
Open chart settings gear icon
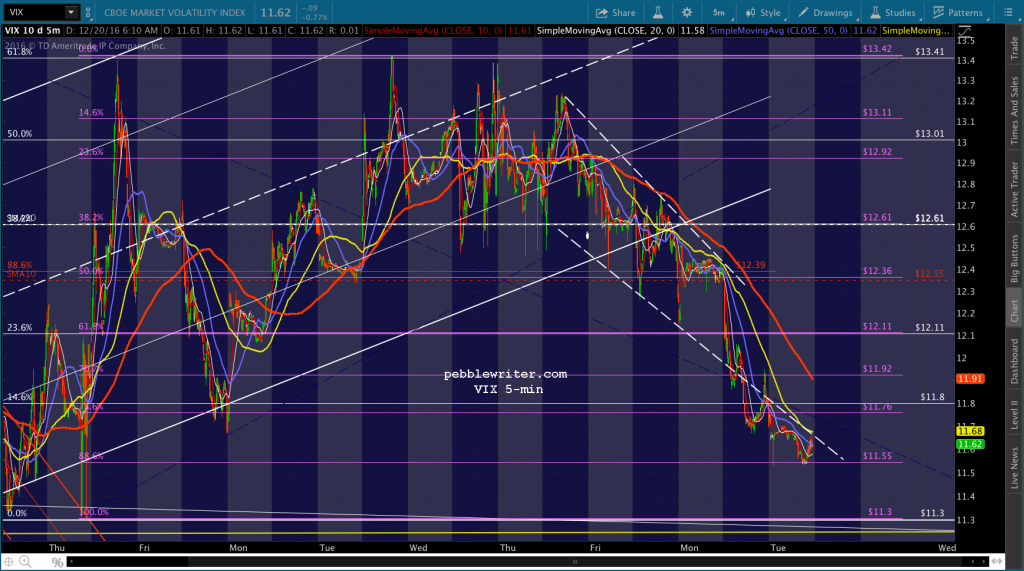[x=687, y=12]
